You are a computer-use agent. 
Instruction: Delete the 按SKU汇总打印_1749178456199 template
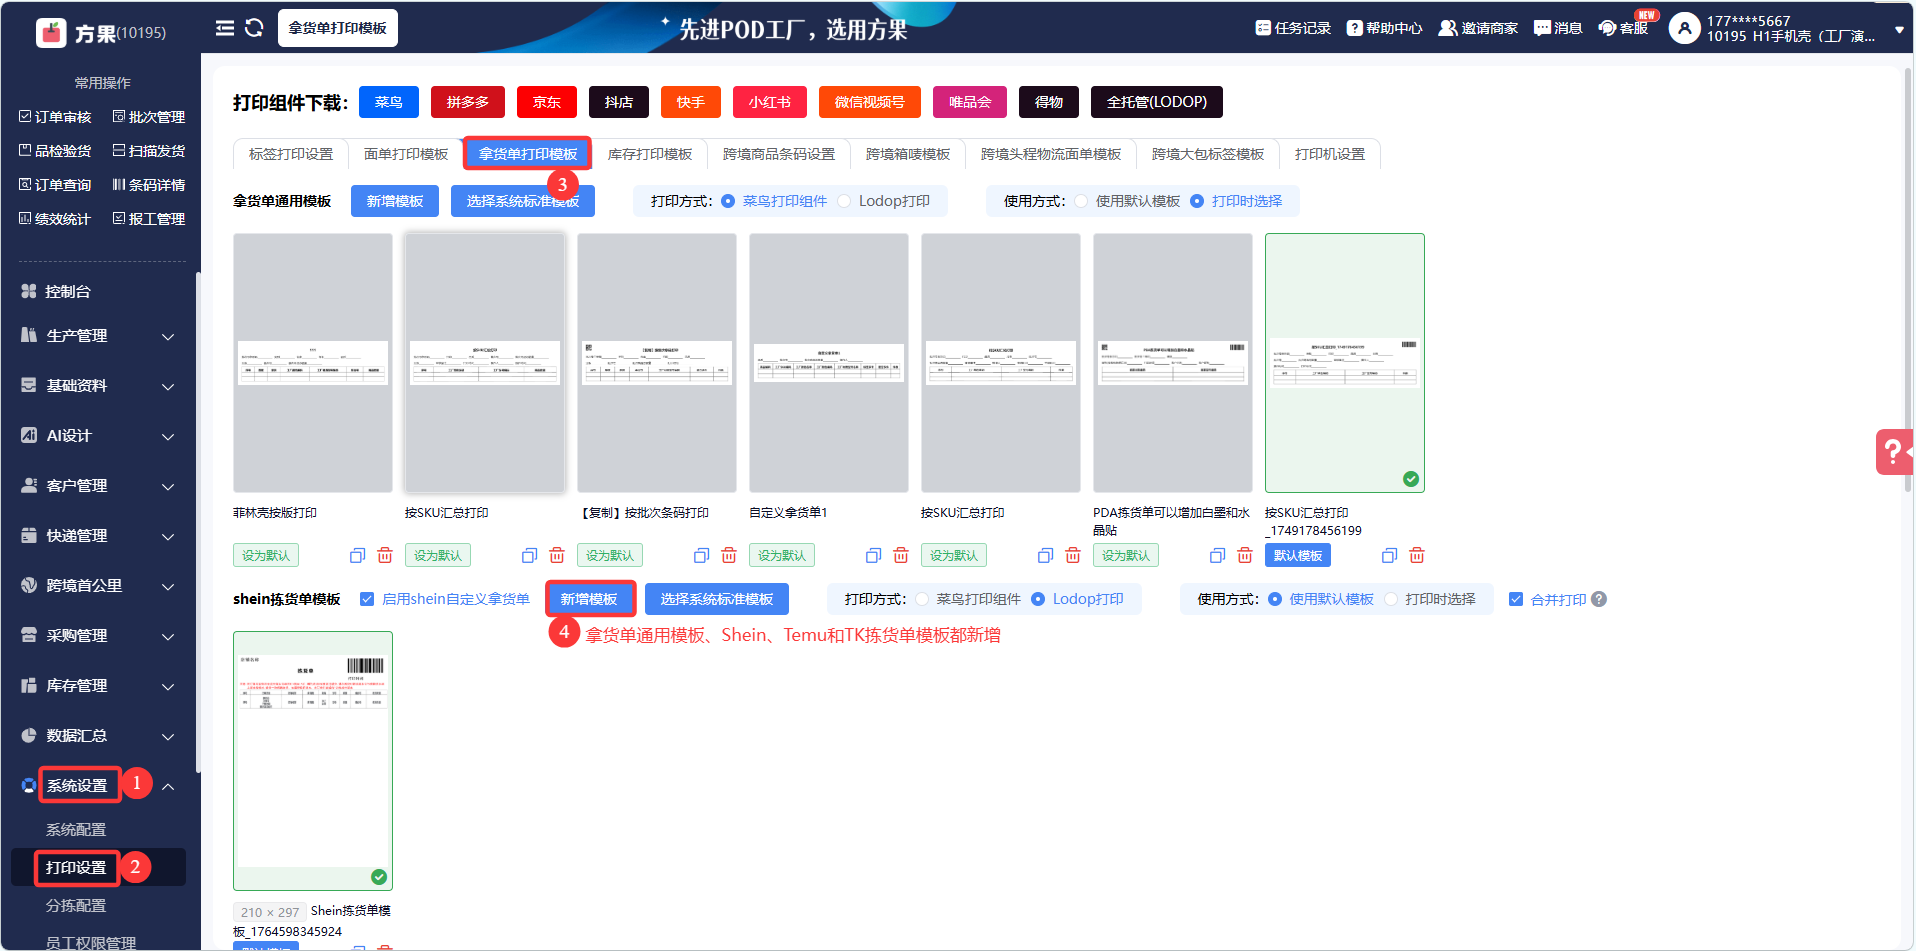[1417, 556]
